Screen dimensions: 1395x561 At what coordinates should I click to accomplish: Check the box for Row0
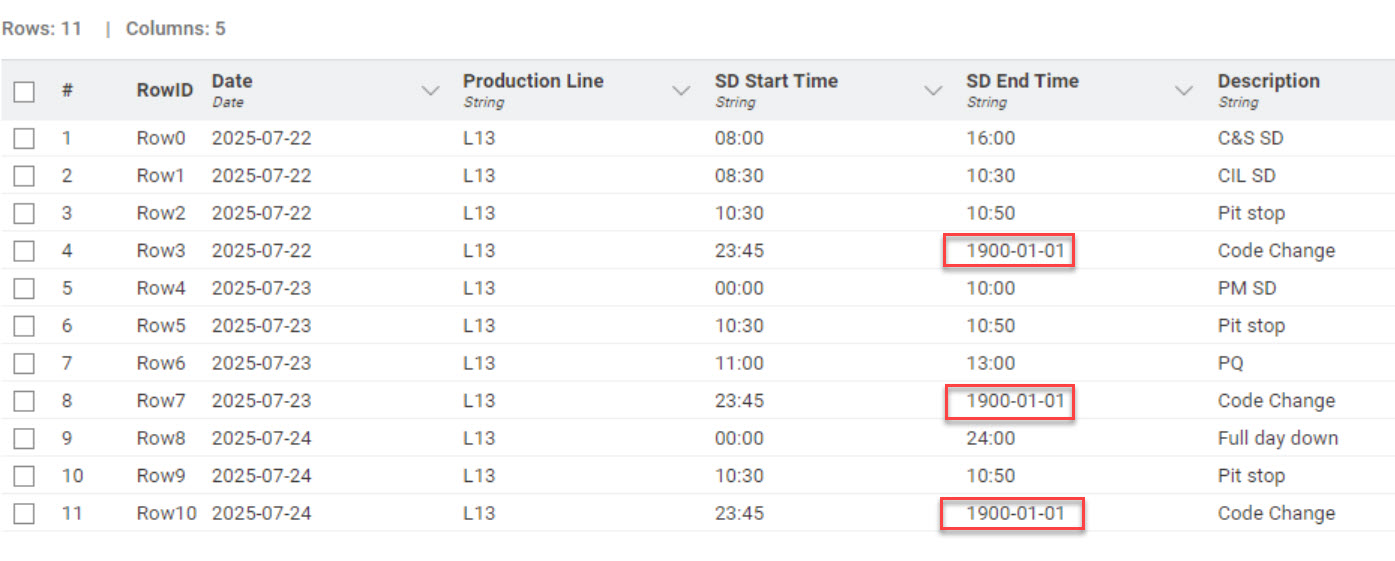click(24, 138)
